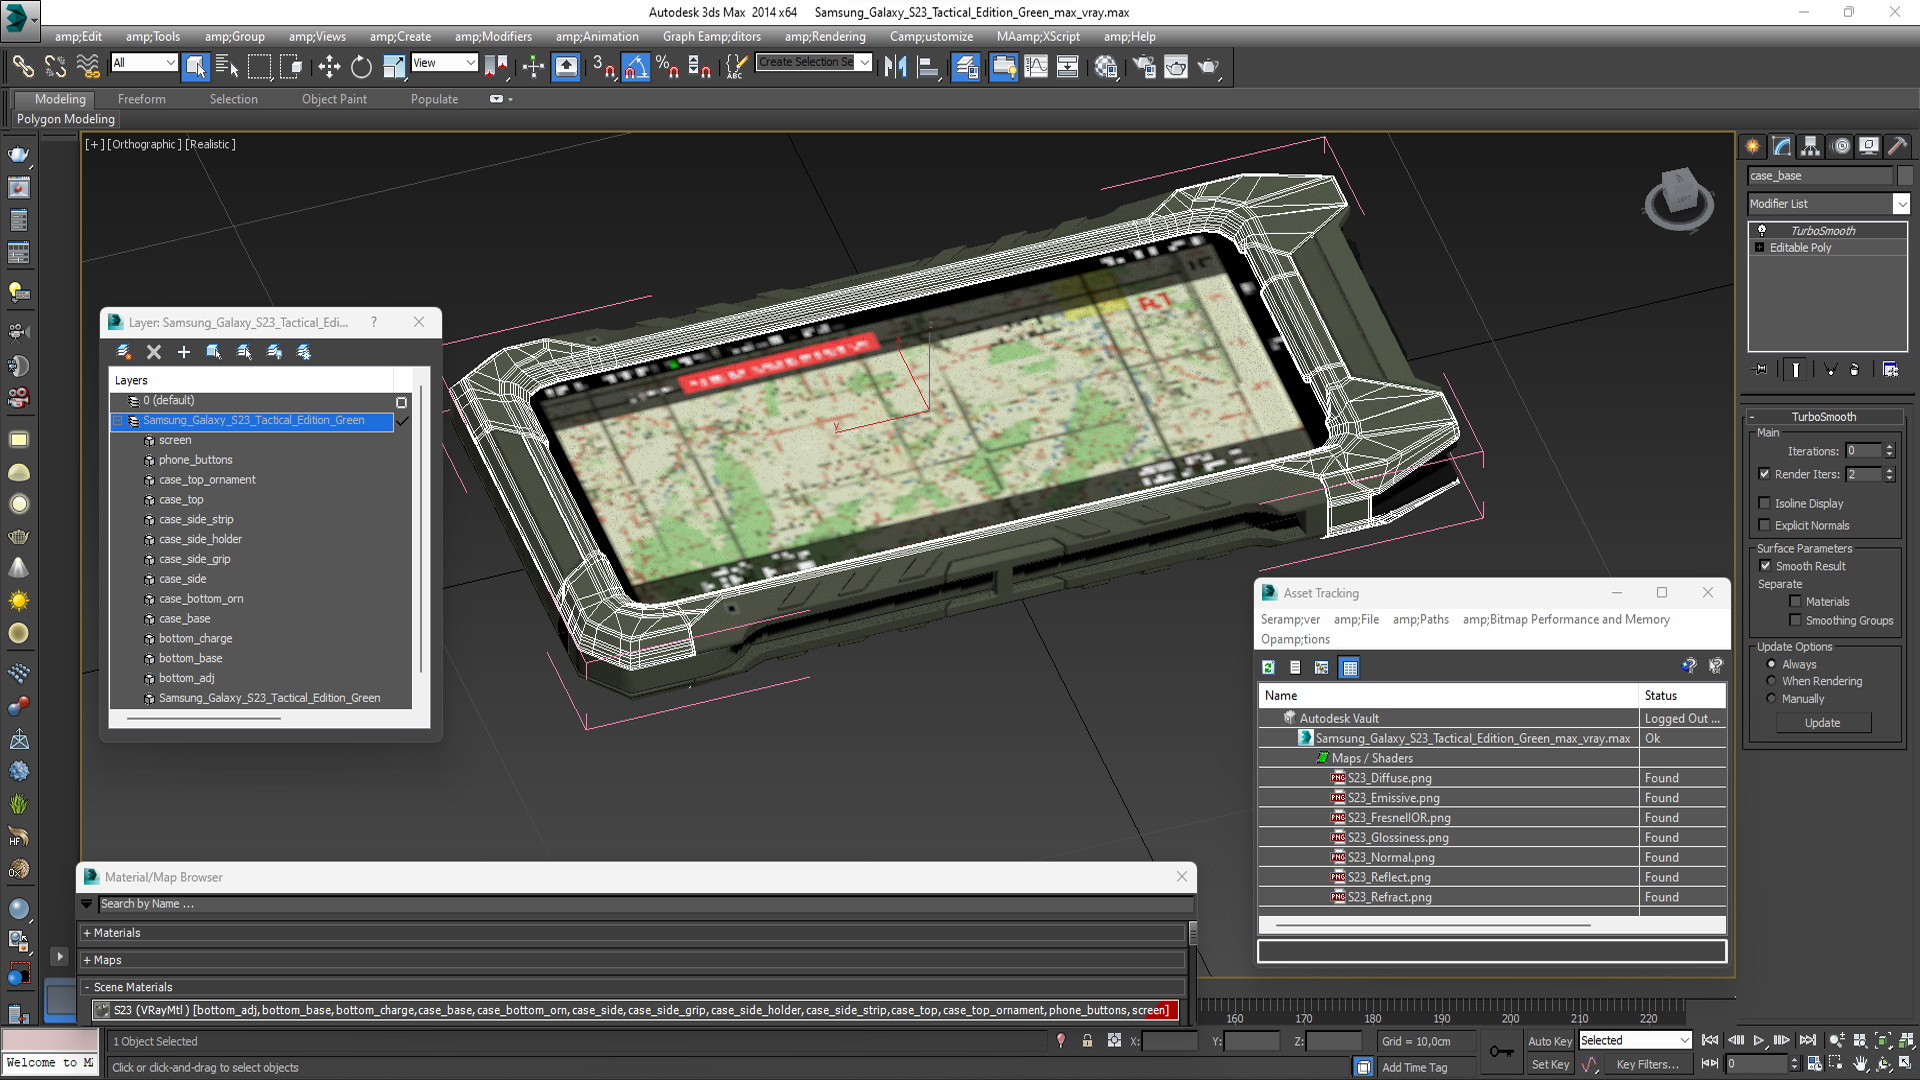Select the When Rendering update option
The height and width of the screenshot is (1080, 1920).
pyautogui.click(x=1771, y=681)
